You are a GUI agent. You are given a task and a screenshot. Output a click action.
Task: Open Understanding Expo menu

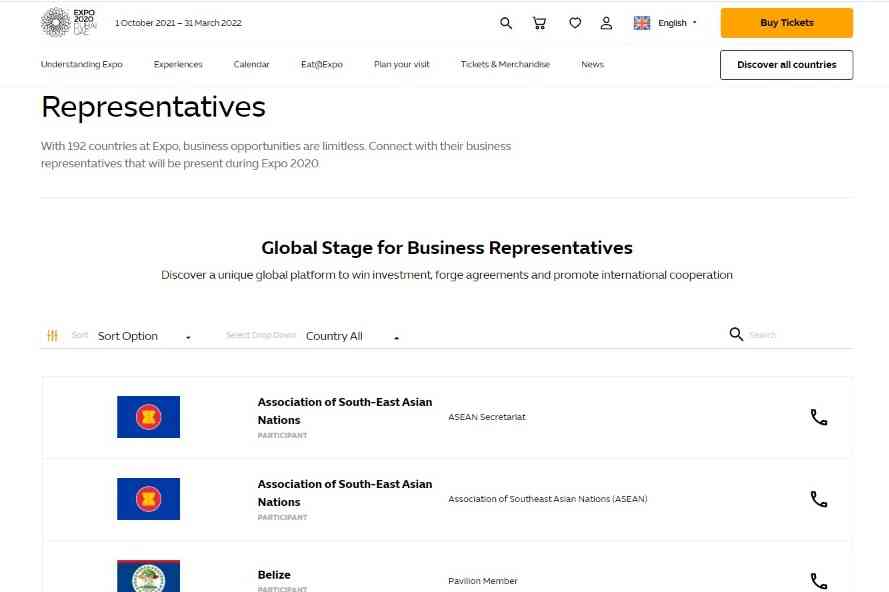[82, 64]
